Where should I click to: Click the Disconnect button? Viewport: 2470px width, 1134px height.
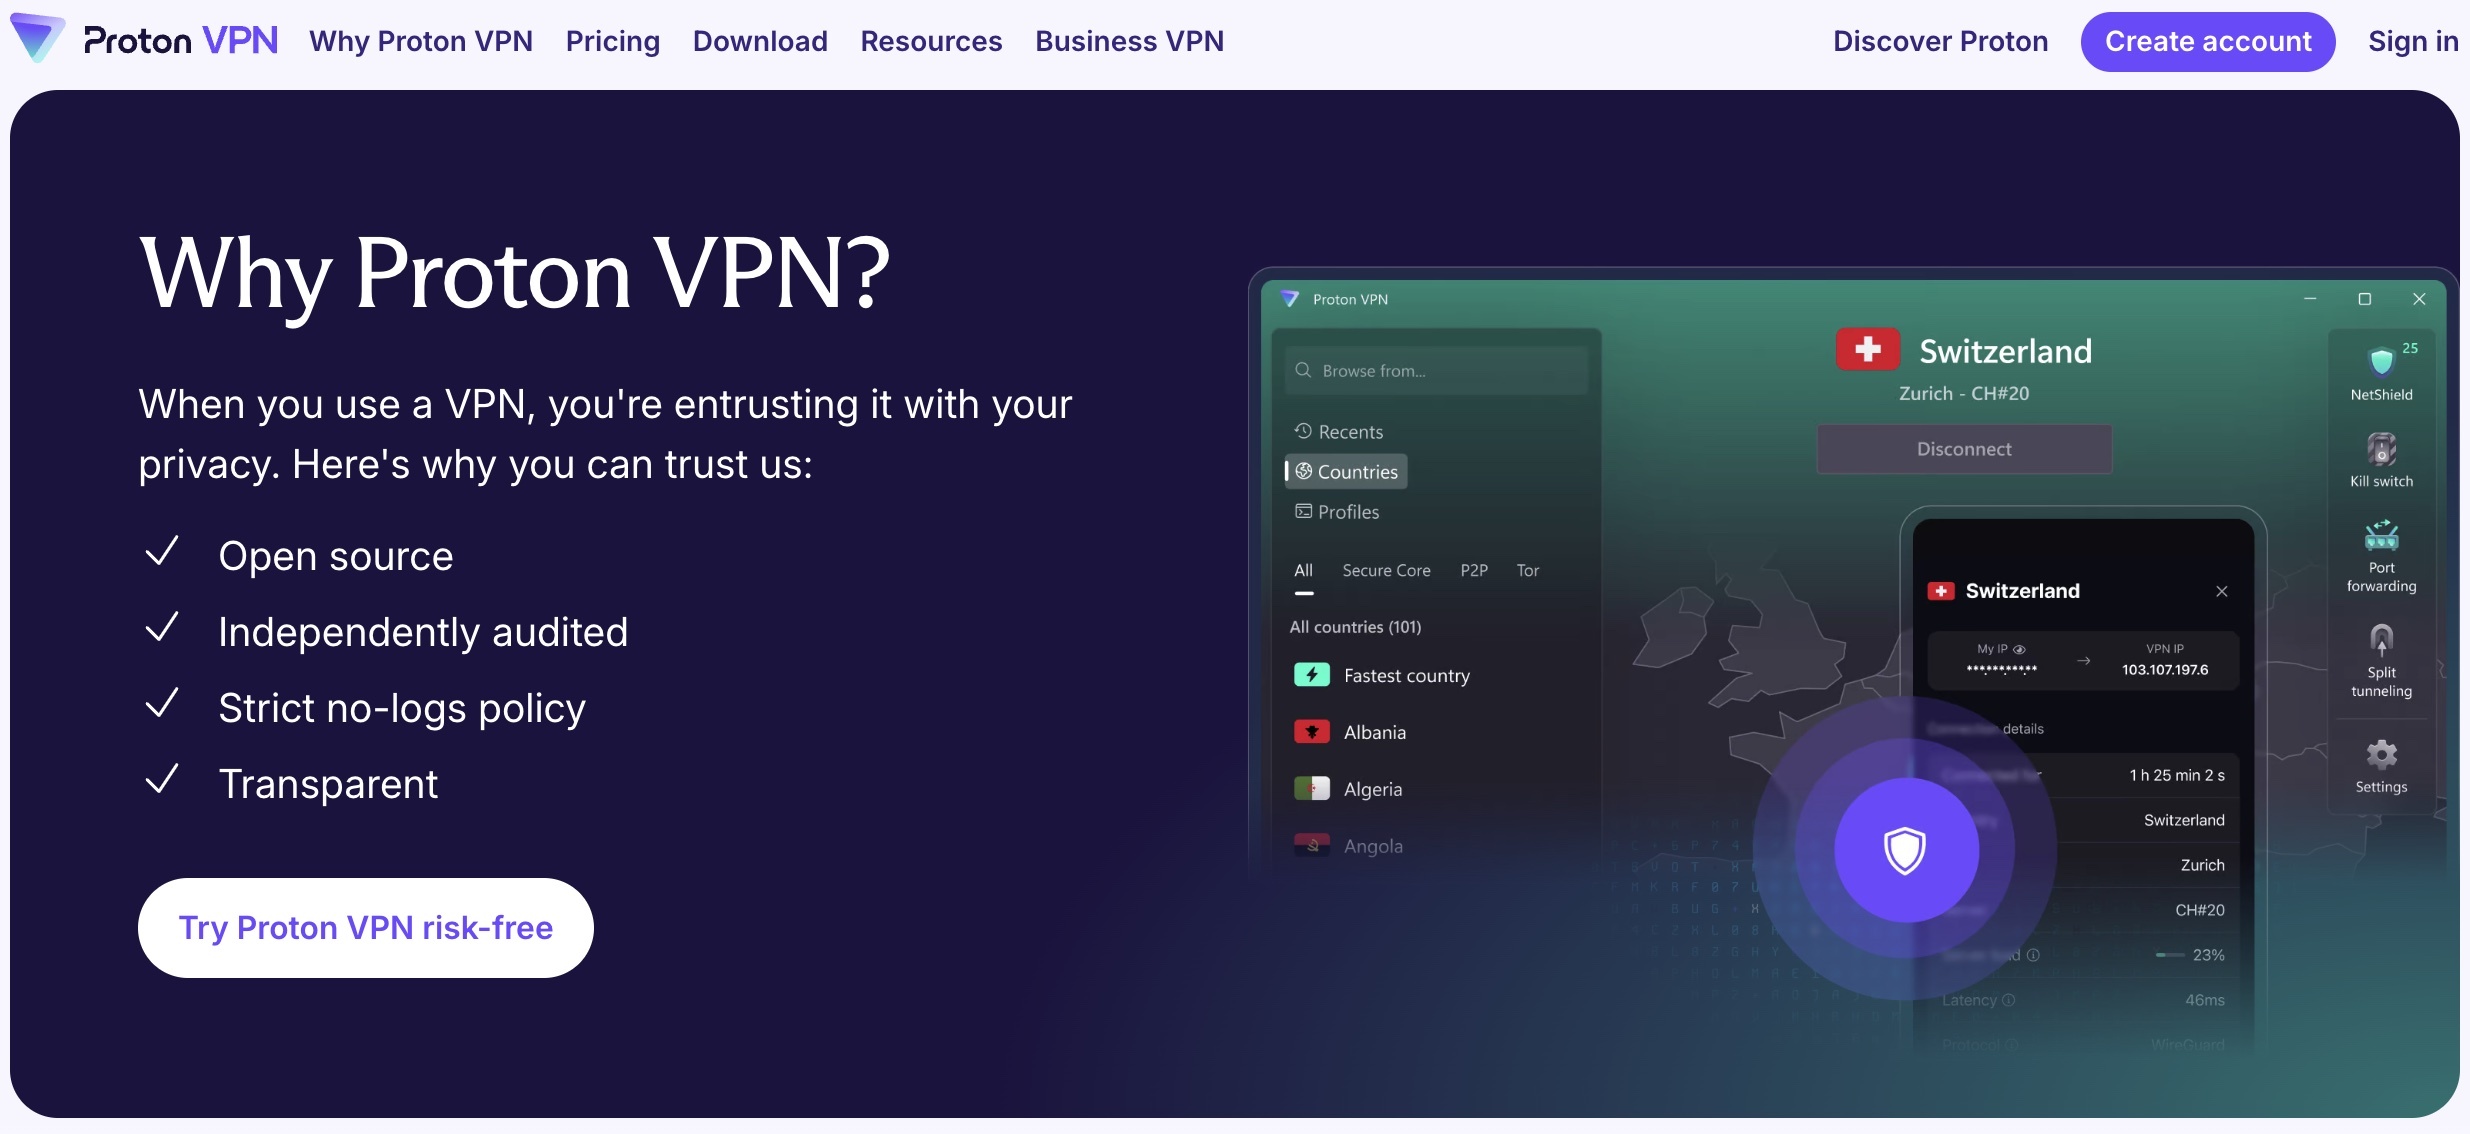click(1964, 449)
